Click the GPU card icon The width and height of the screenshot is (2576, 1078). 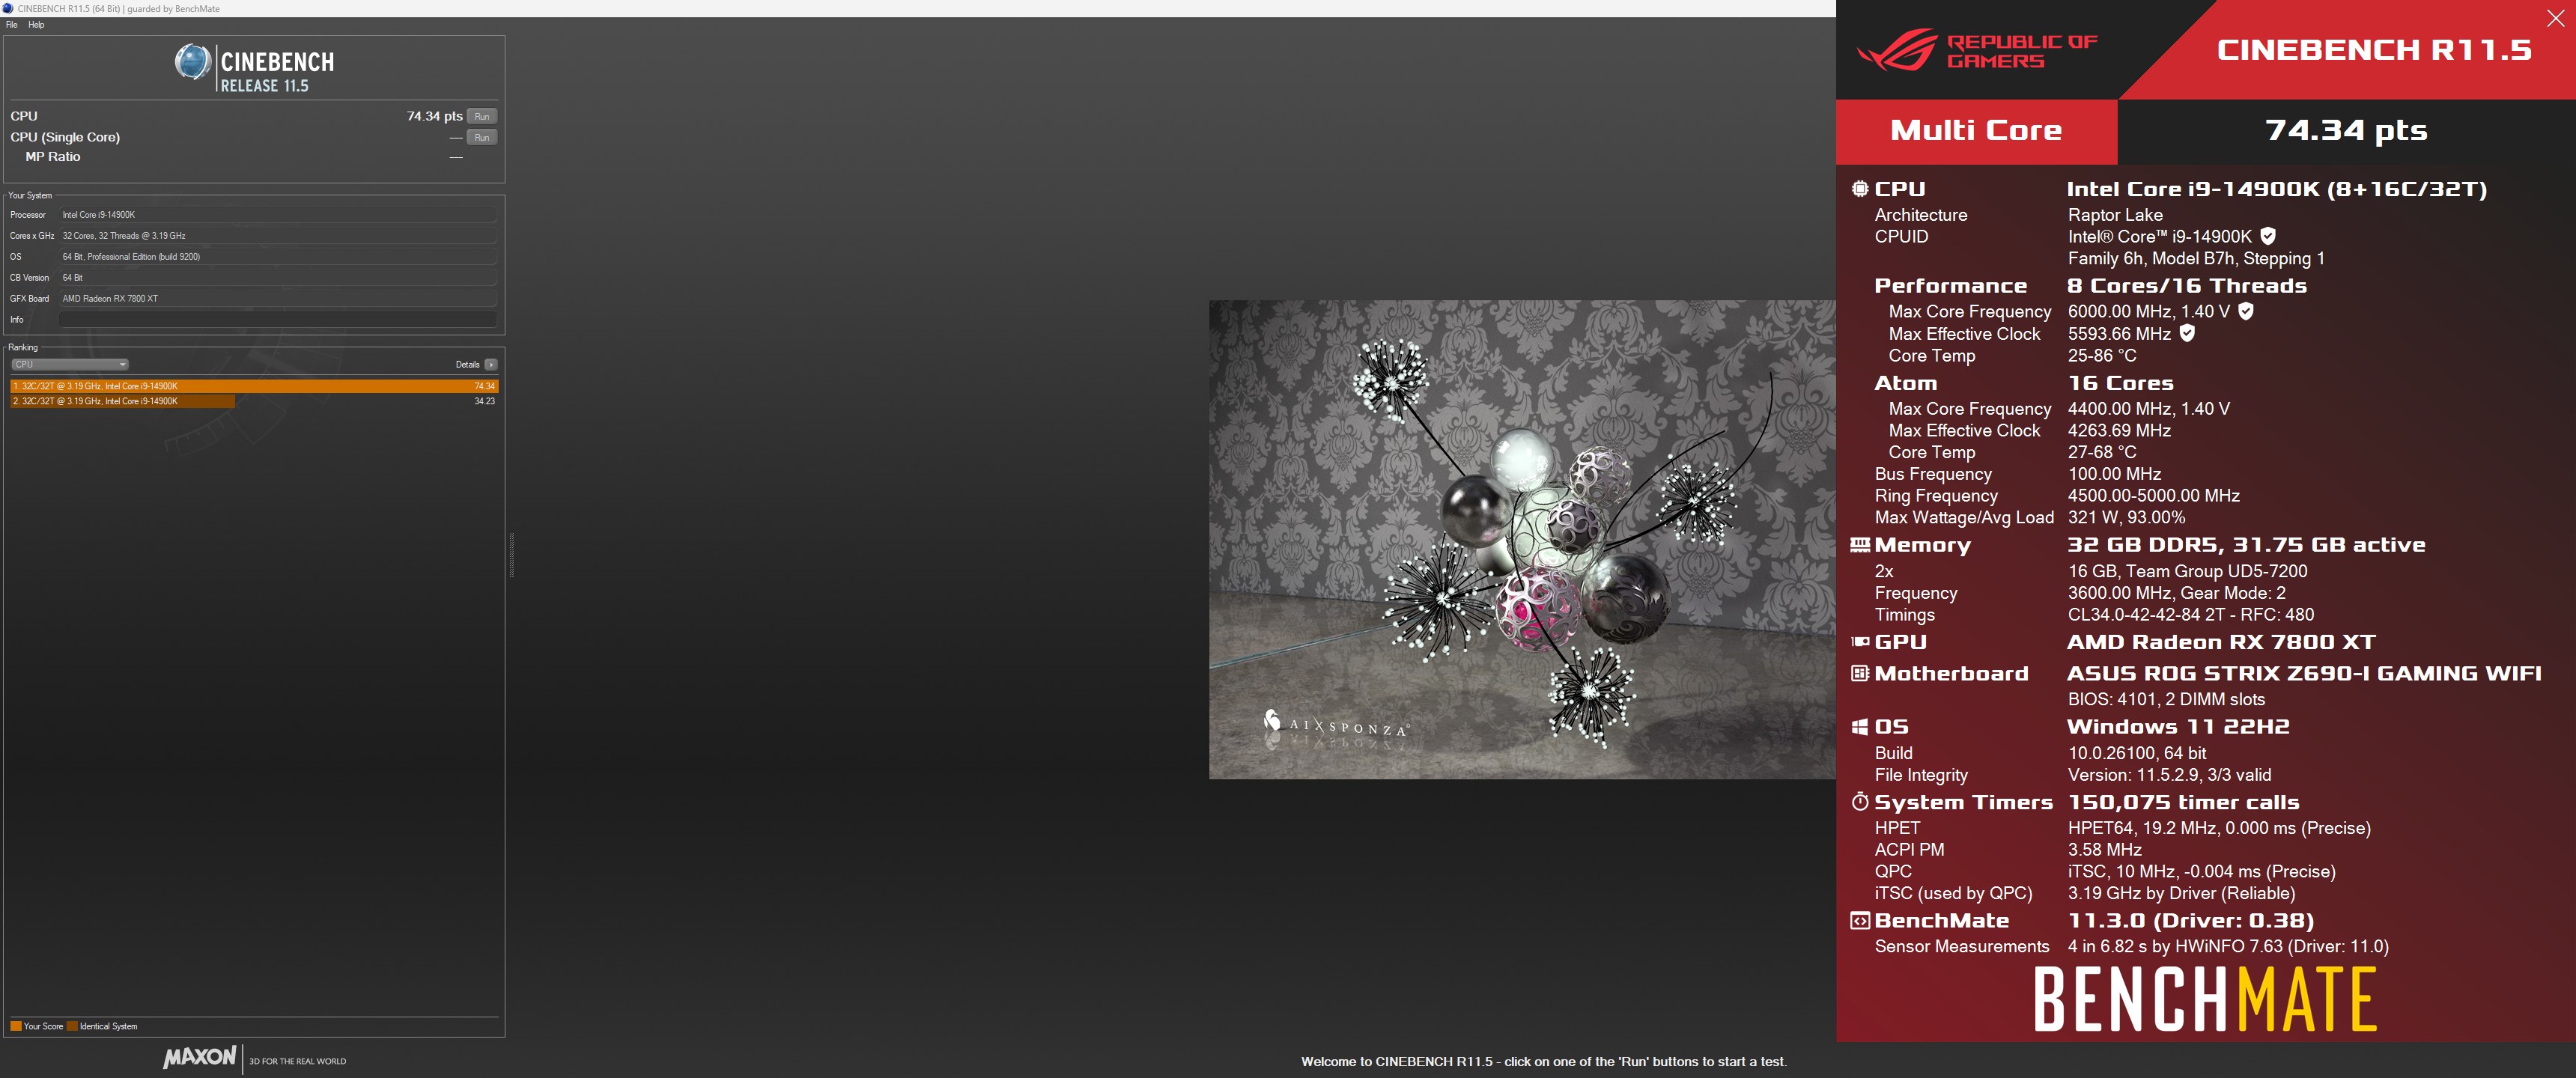click(1860, 642)
